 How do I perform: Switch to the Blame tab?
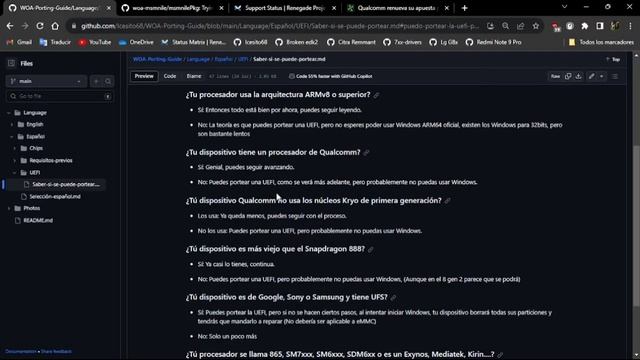[194, 76]
